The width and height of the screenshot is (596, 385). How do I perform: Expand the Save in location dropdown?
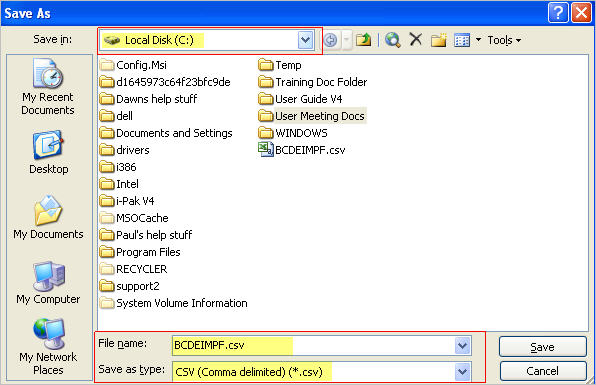pyautogui.click(x=305, y=40)
